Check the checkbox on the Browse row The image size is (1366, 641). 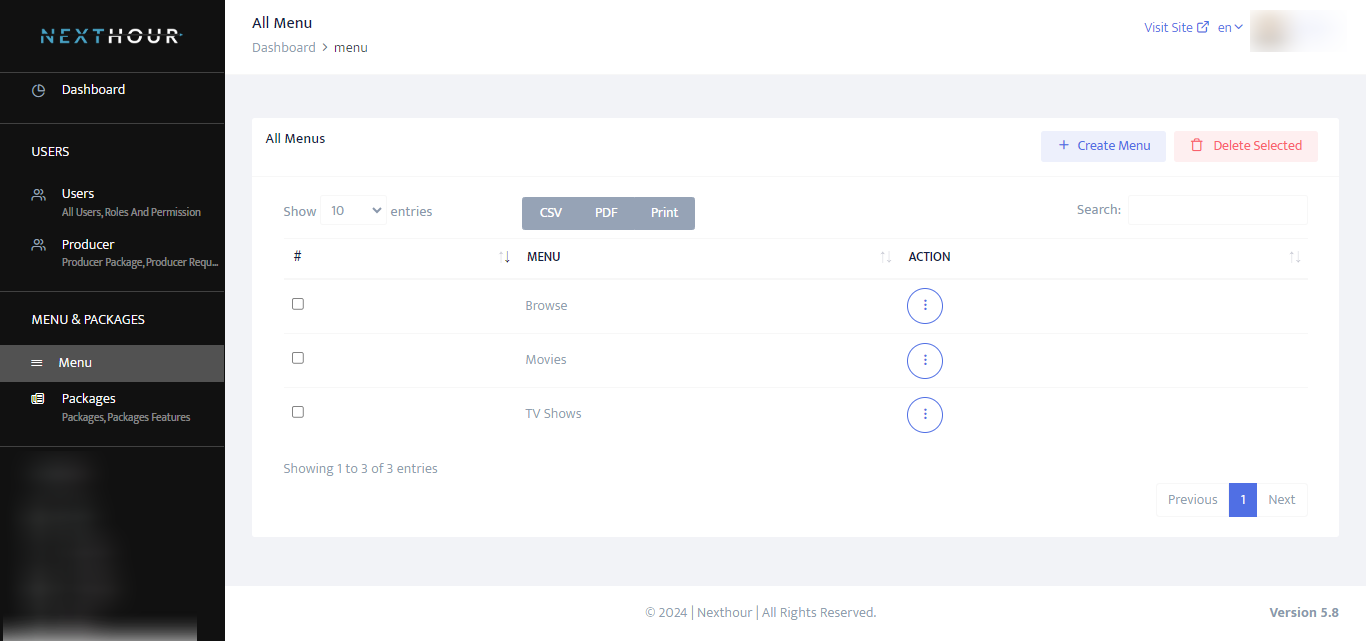297,303
